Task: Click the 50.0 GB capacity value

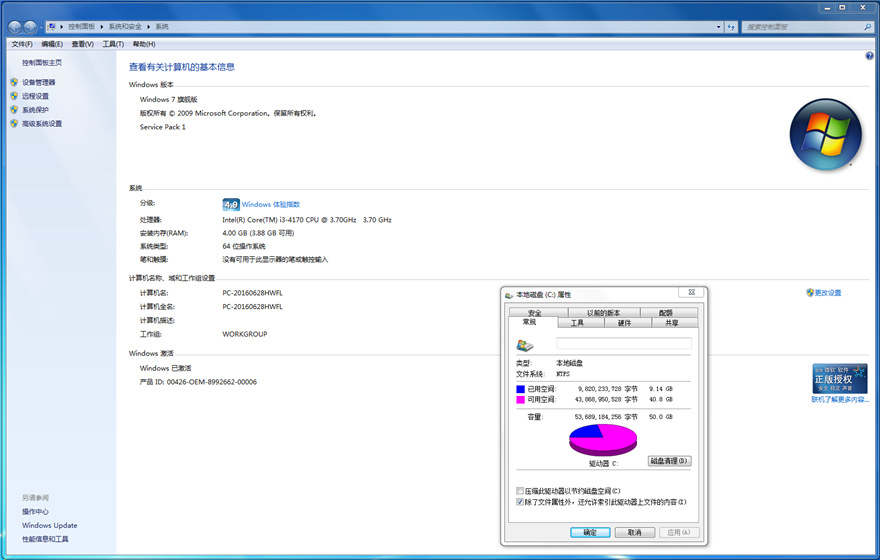Action: [x=661, y=417]
